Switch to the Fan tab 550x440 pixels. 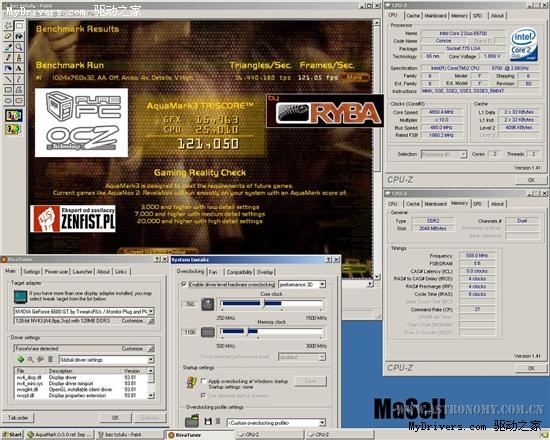pyautogui.click(x=213, y=272)
